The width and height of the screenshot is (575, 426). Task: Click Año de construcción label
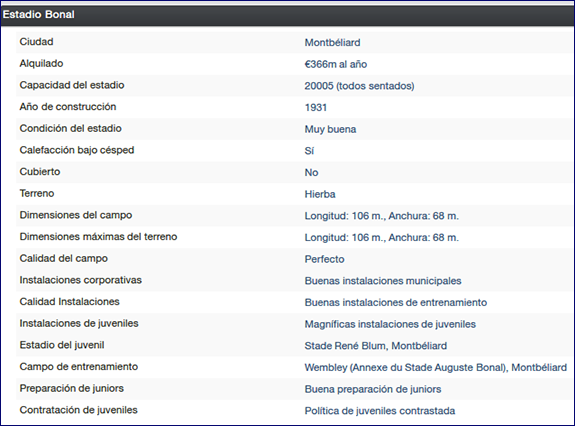pyautogui.click(x=68, y=107)
